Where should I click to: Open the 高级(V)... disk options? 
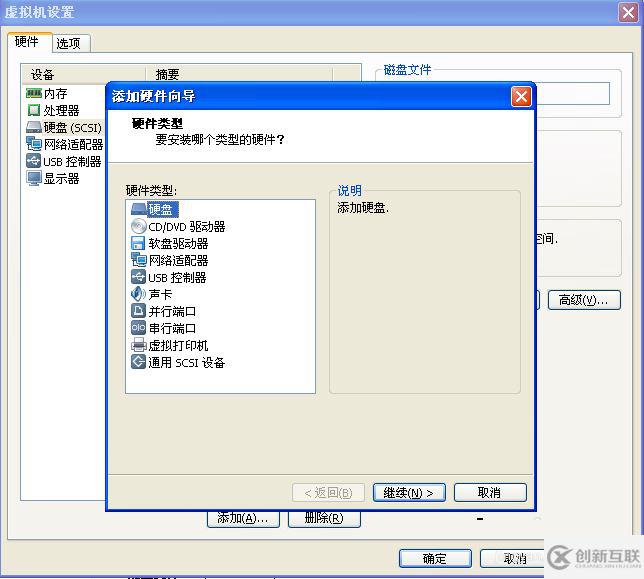584,300
